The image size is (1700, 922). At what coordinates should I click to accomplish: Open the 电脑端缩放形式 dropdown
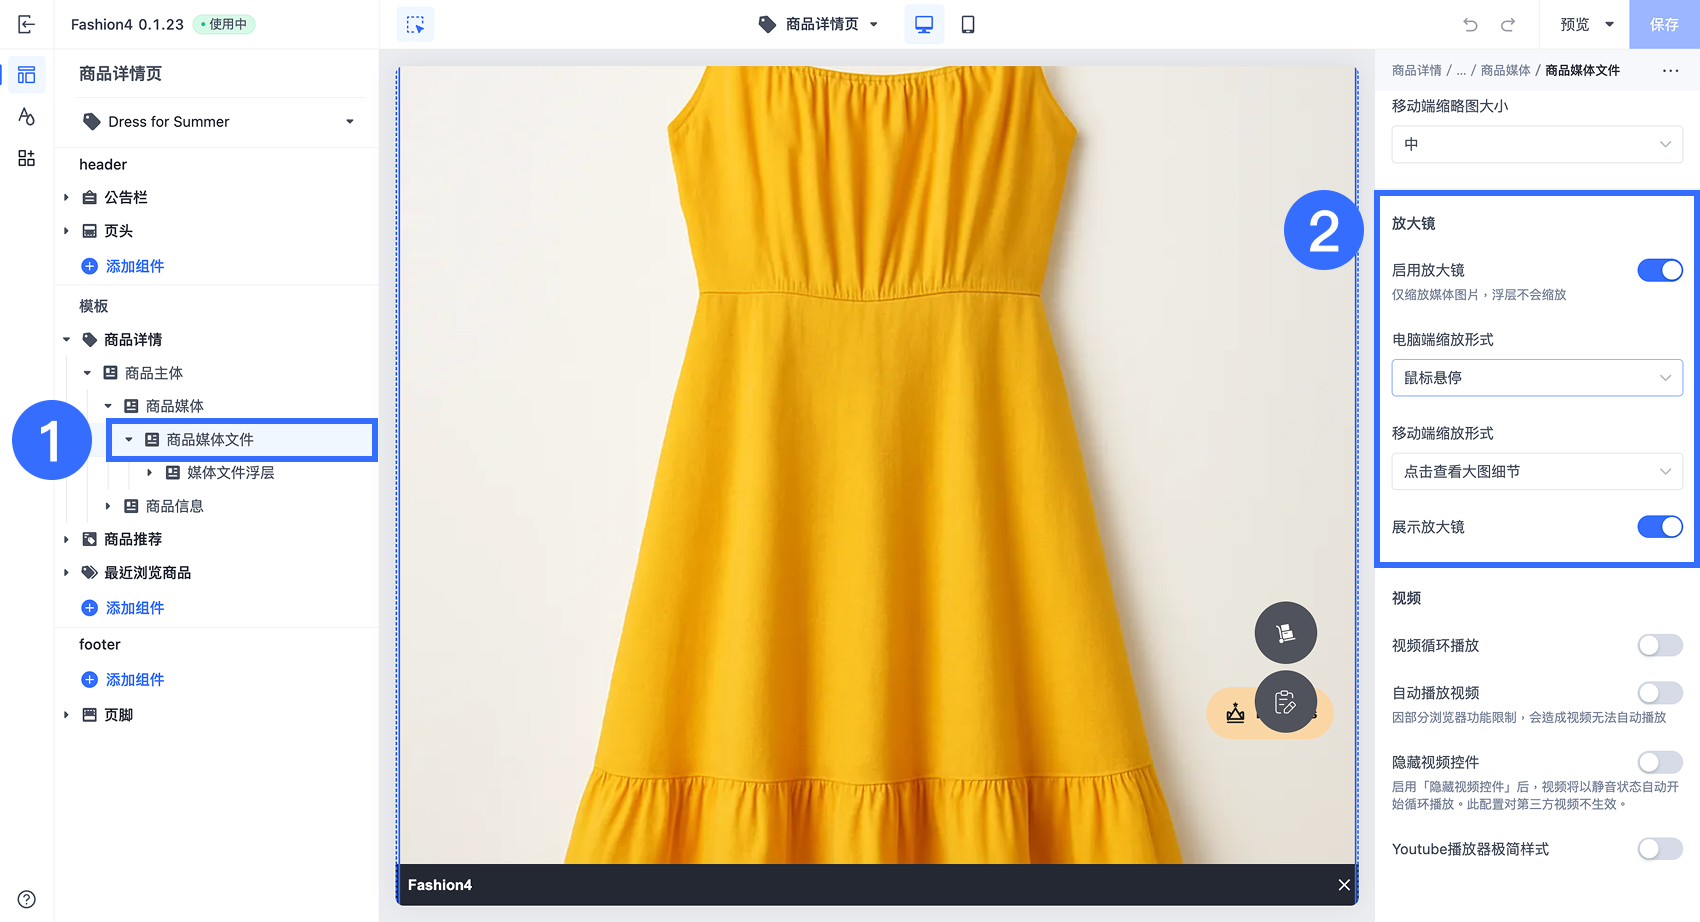[x=1536, y=378]
